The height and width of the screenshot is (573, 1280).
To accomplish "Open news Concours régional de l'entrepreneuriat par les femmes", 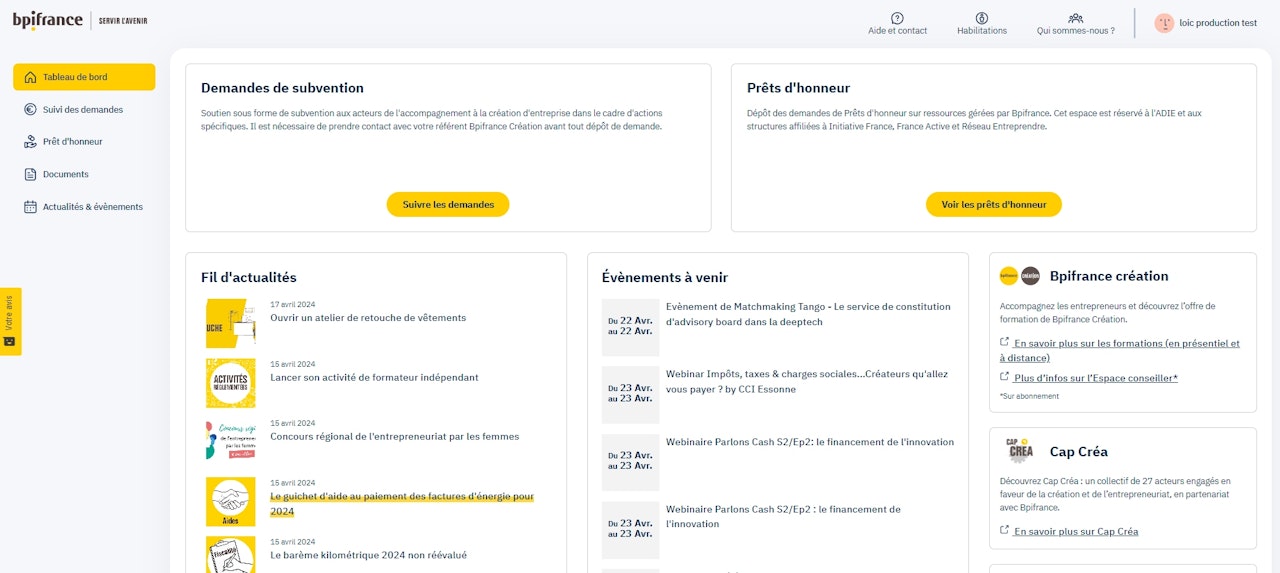I will coord(394,436).
